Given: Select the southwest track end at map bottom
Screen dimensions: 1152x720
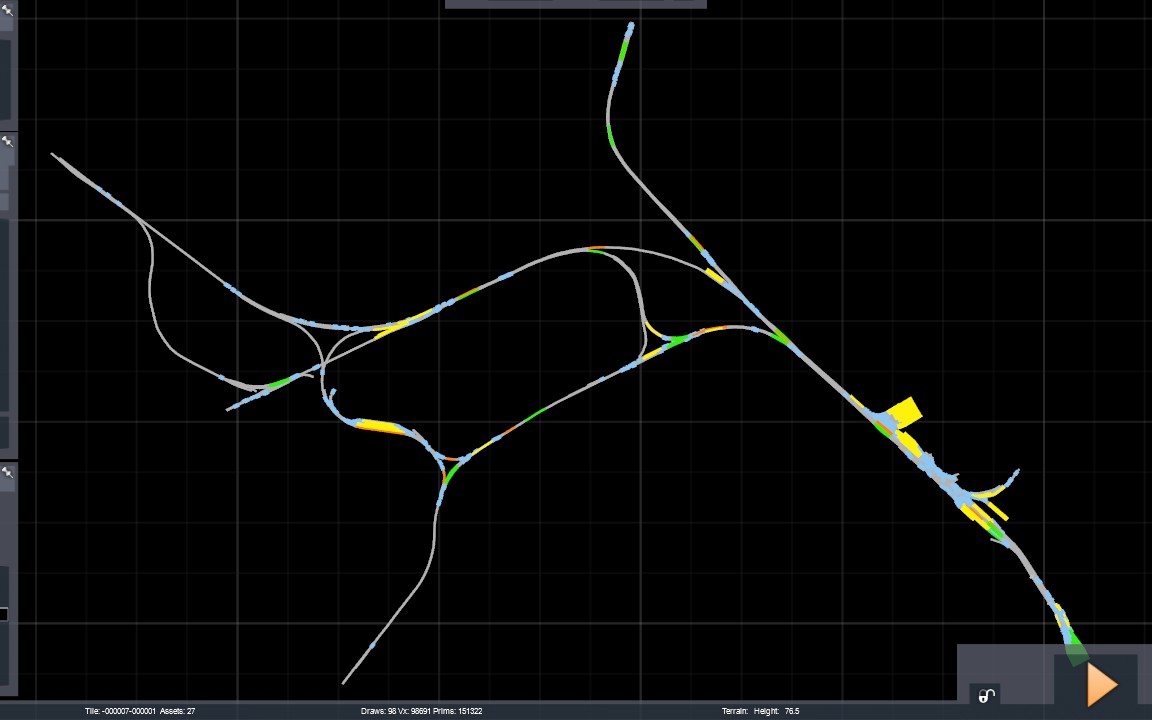Looking at the screenshot, I should pos(345,680).
